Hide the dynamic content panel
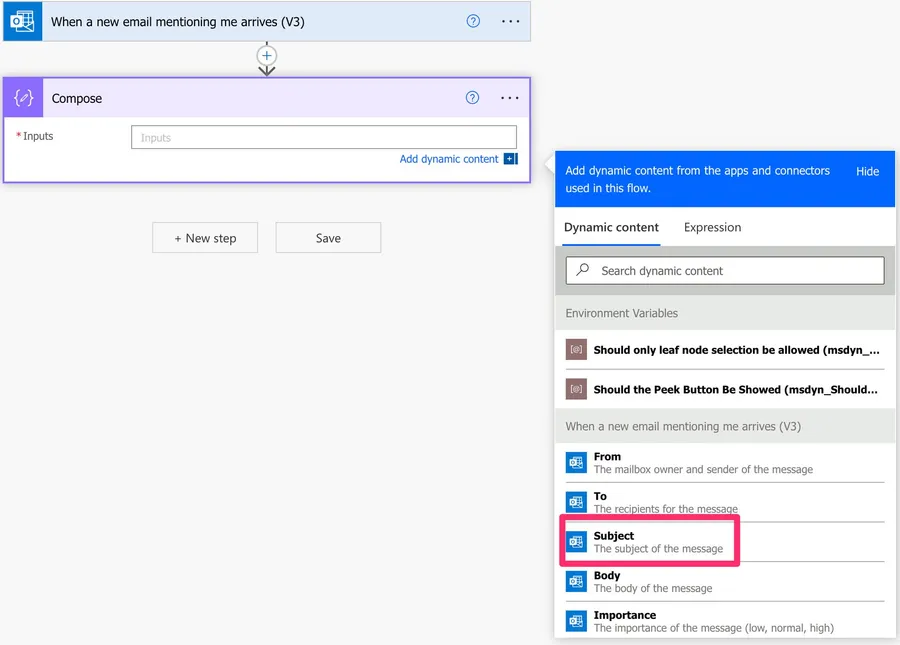The height and width of the screenshot is (645, 900). 867,171
